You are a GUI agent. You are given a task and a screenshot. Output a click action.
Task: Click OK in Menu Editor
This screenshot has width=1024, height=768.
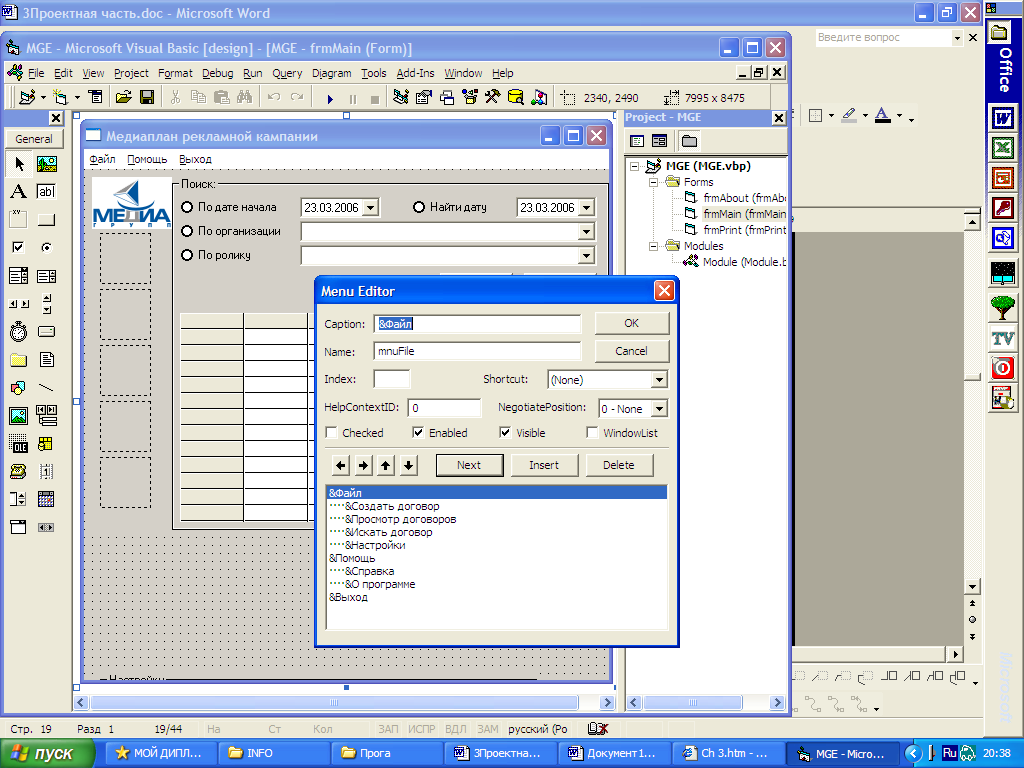(x=632, y=323)
